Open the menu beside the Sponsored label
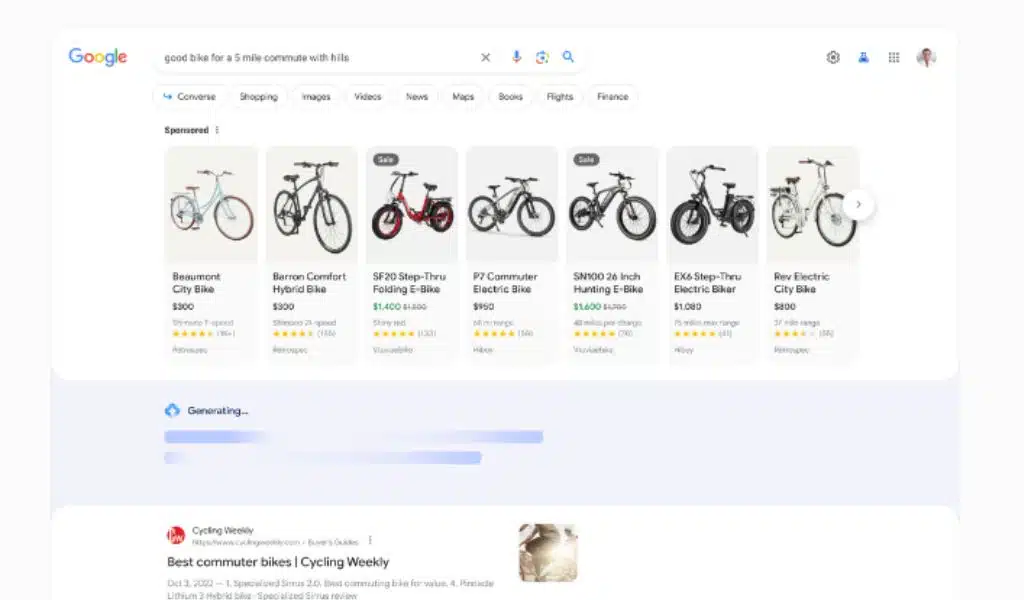 (x=220, y=129)
